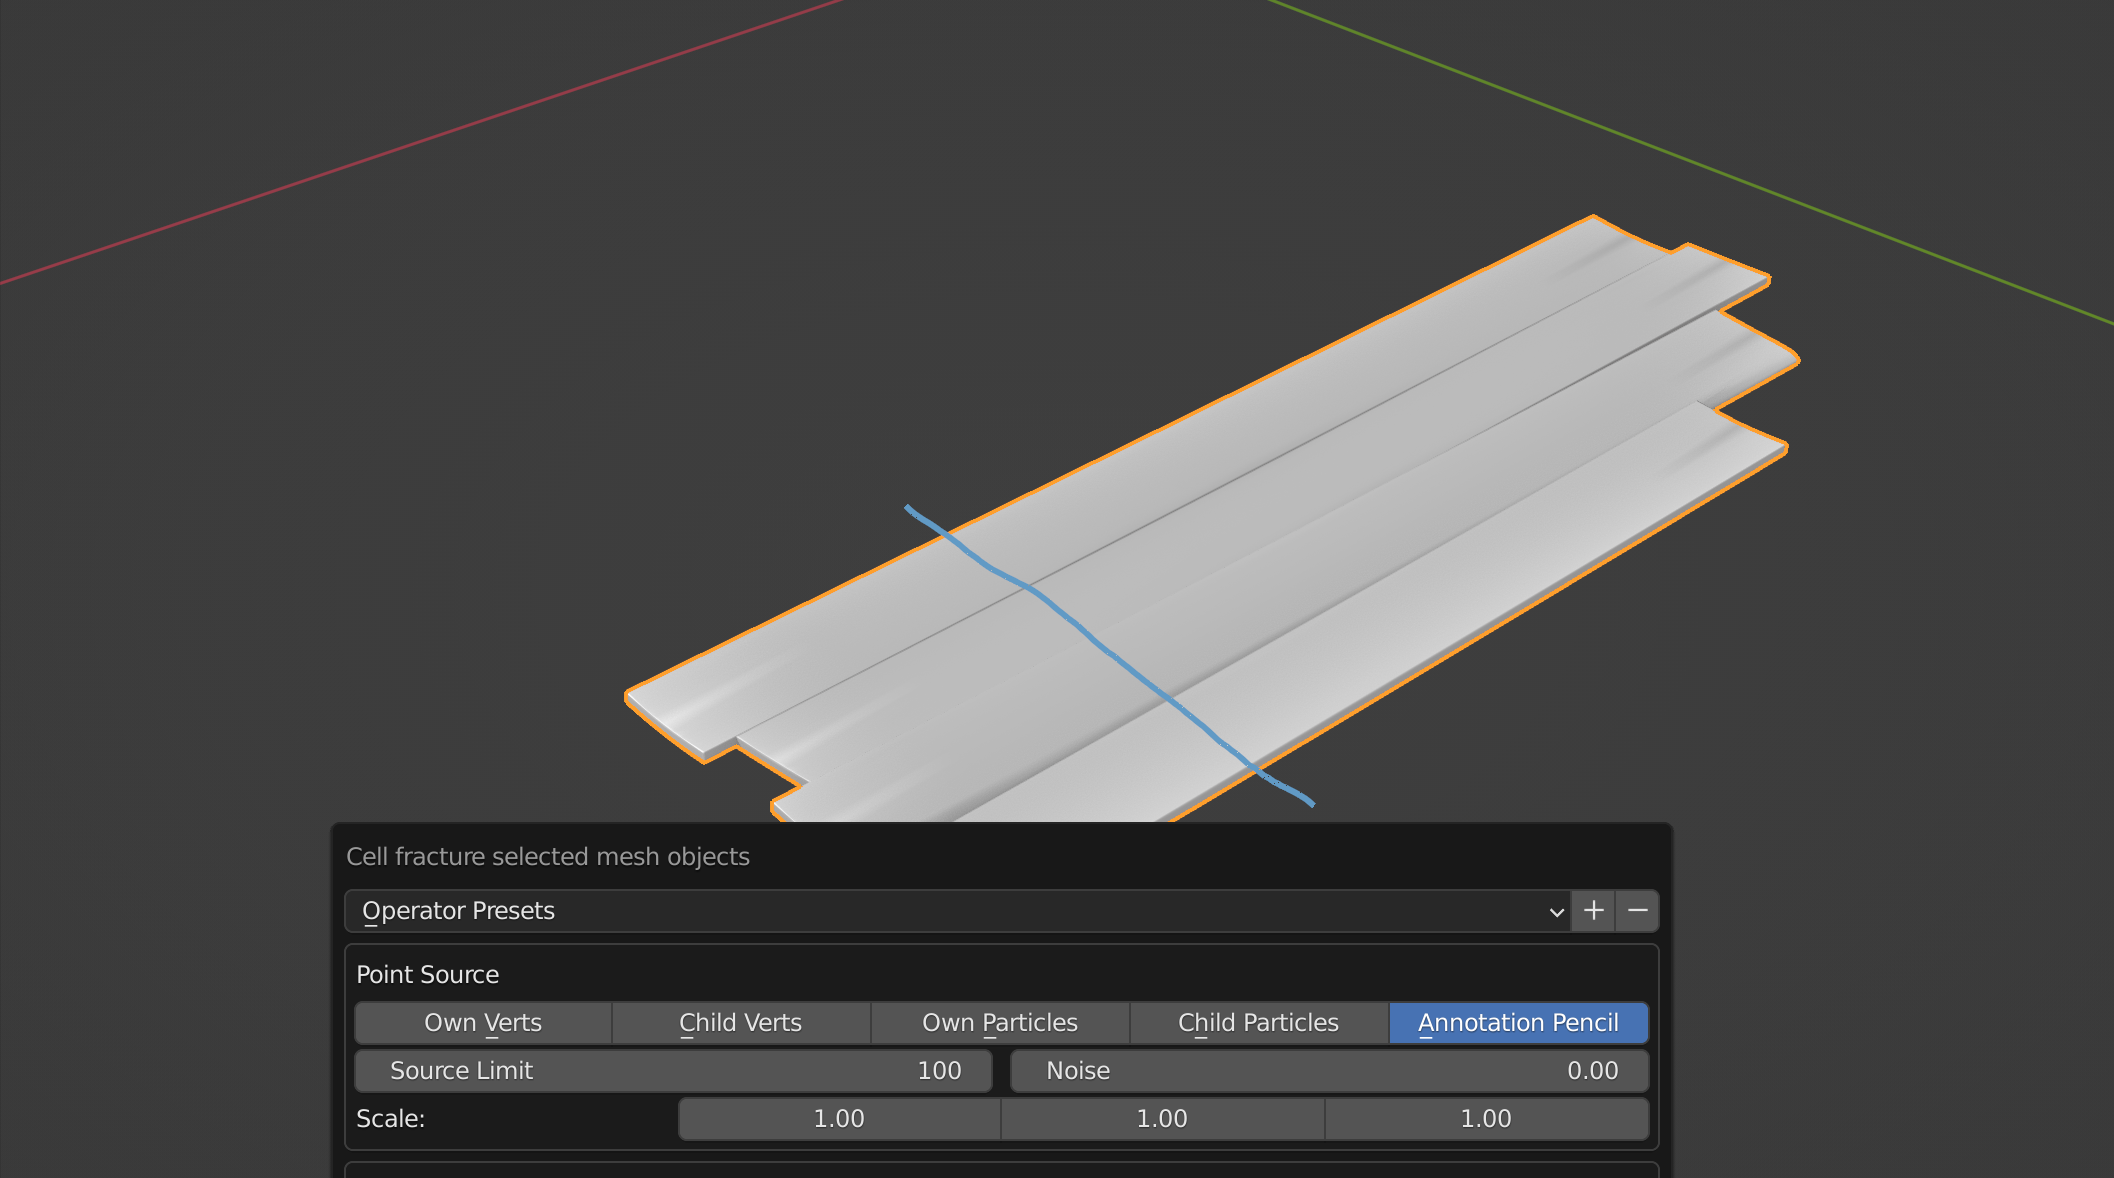Select Own Particles point source
This screenshot has width=2114, height=1178.
(1000, 1023)
